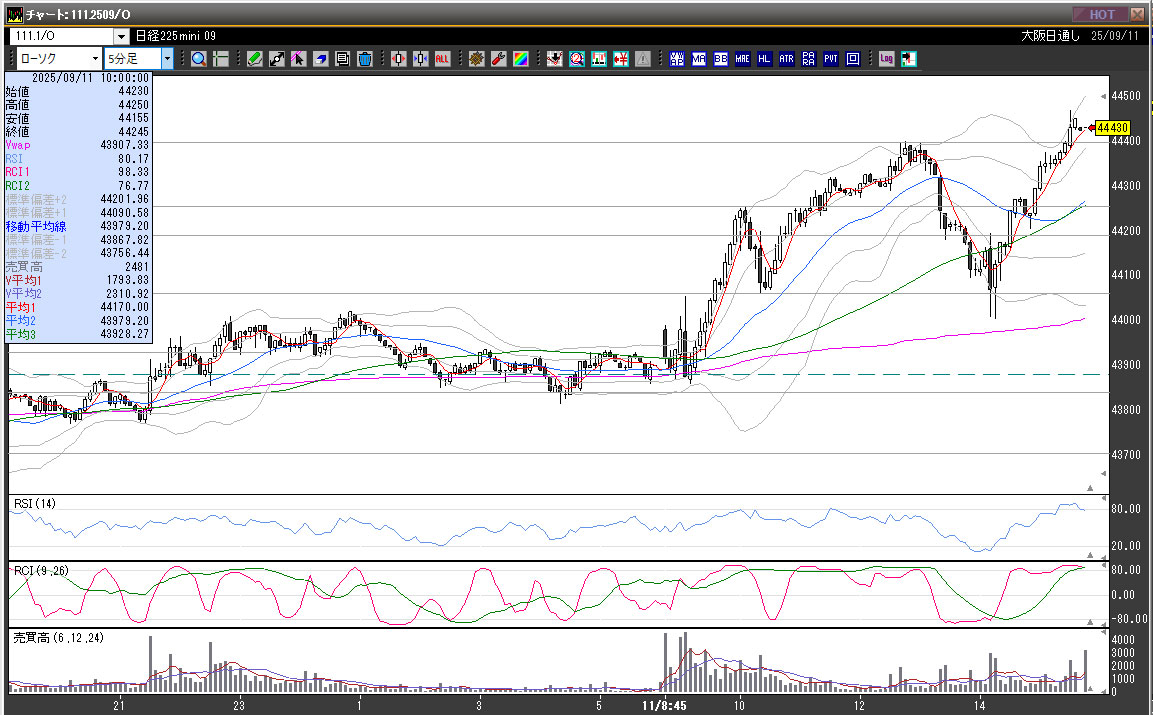Image resolution: width=1153 pixels, height=715 pixels.
Task: Toggle the MA moving average indicator
Action: pos(699,59)
